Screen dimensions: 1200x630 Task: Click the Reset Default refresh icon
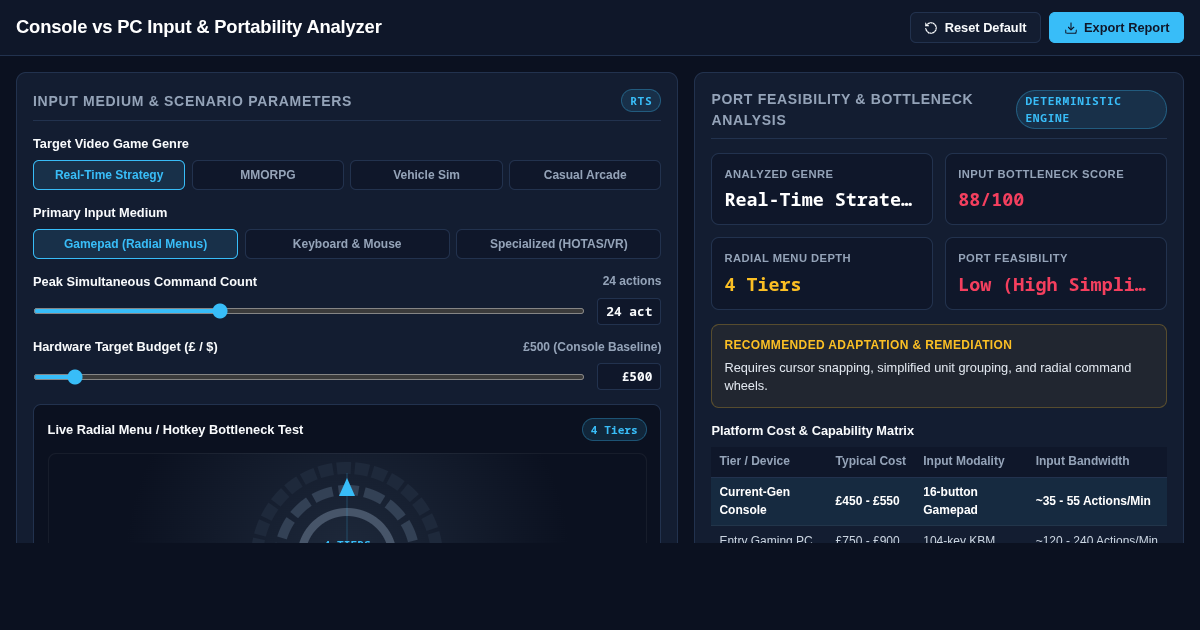pyautogui.click(x=931, y=28)
